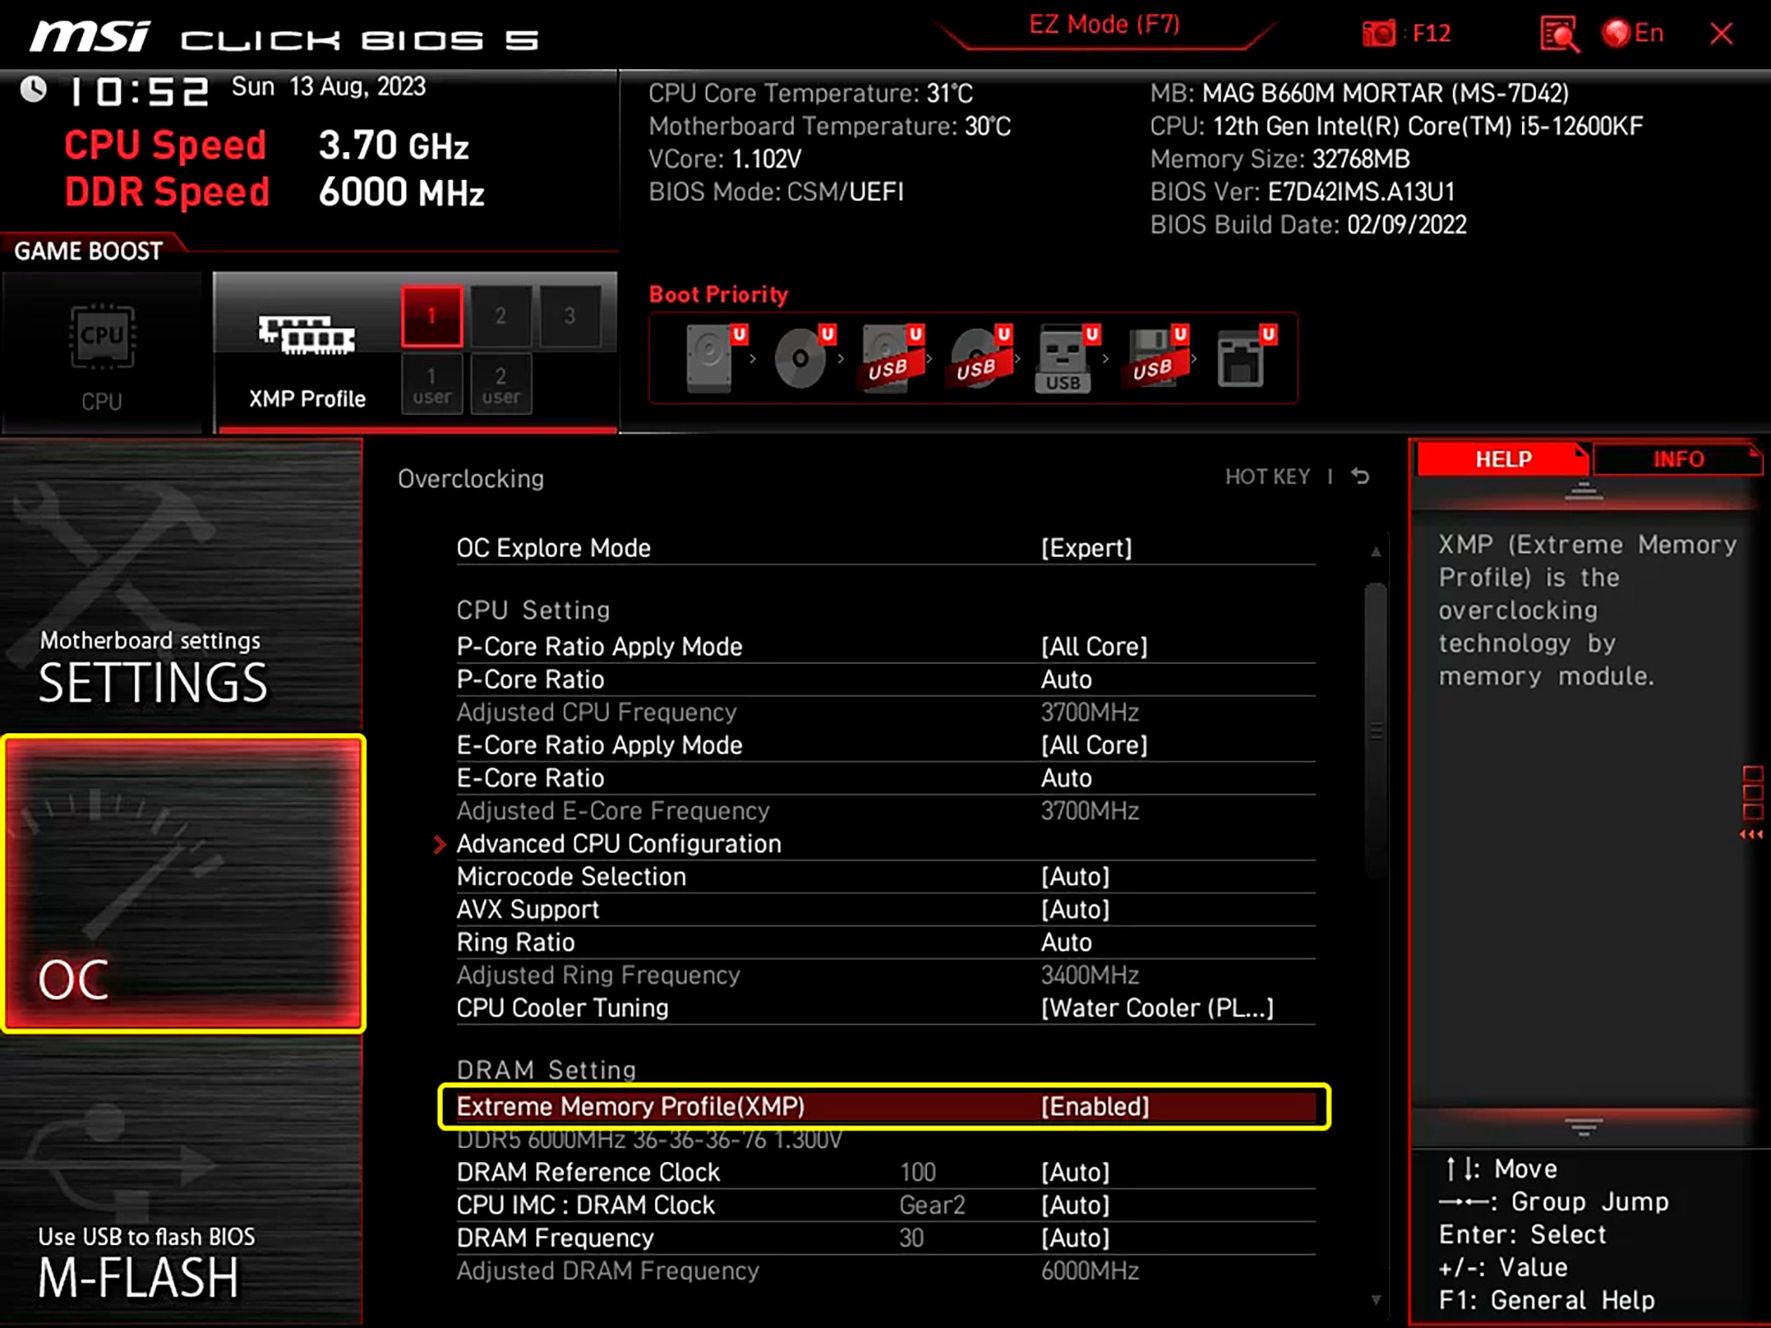This screenshot has height=1328, width=1771.
Task: Click the USB hard disk boot priority icon
Action: 891,357
